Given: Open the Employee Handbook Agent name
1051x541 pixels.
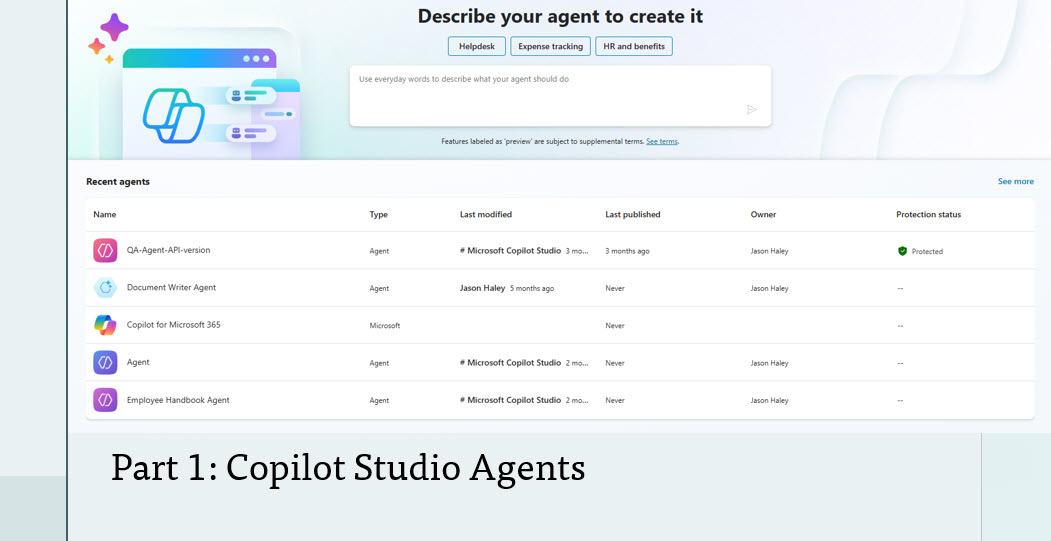Looking at the screenshot, I should pos(178,400).
